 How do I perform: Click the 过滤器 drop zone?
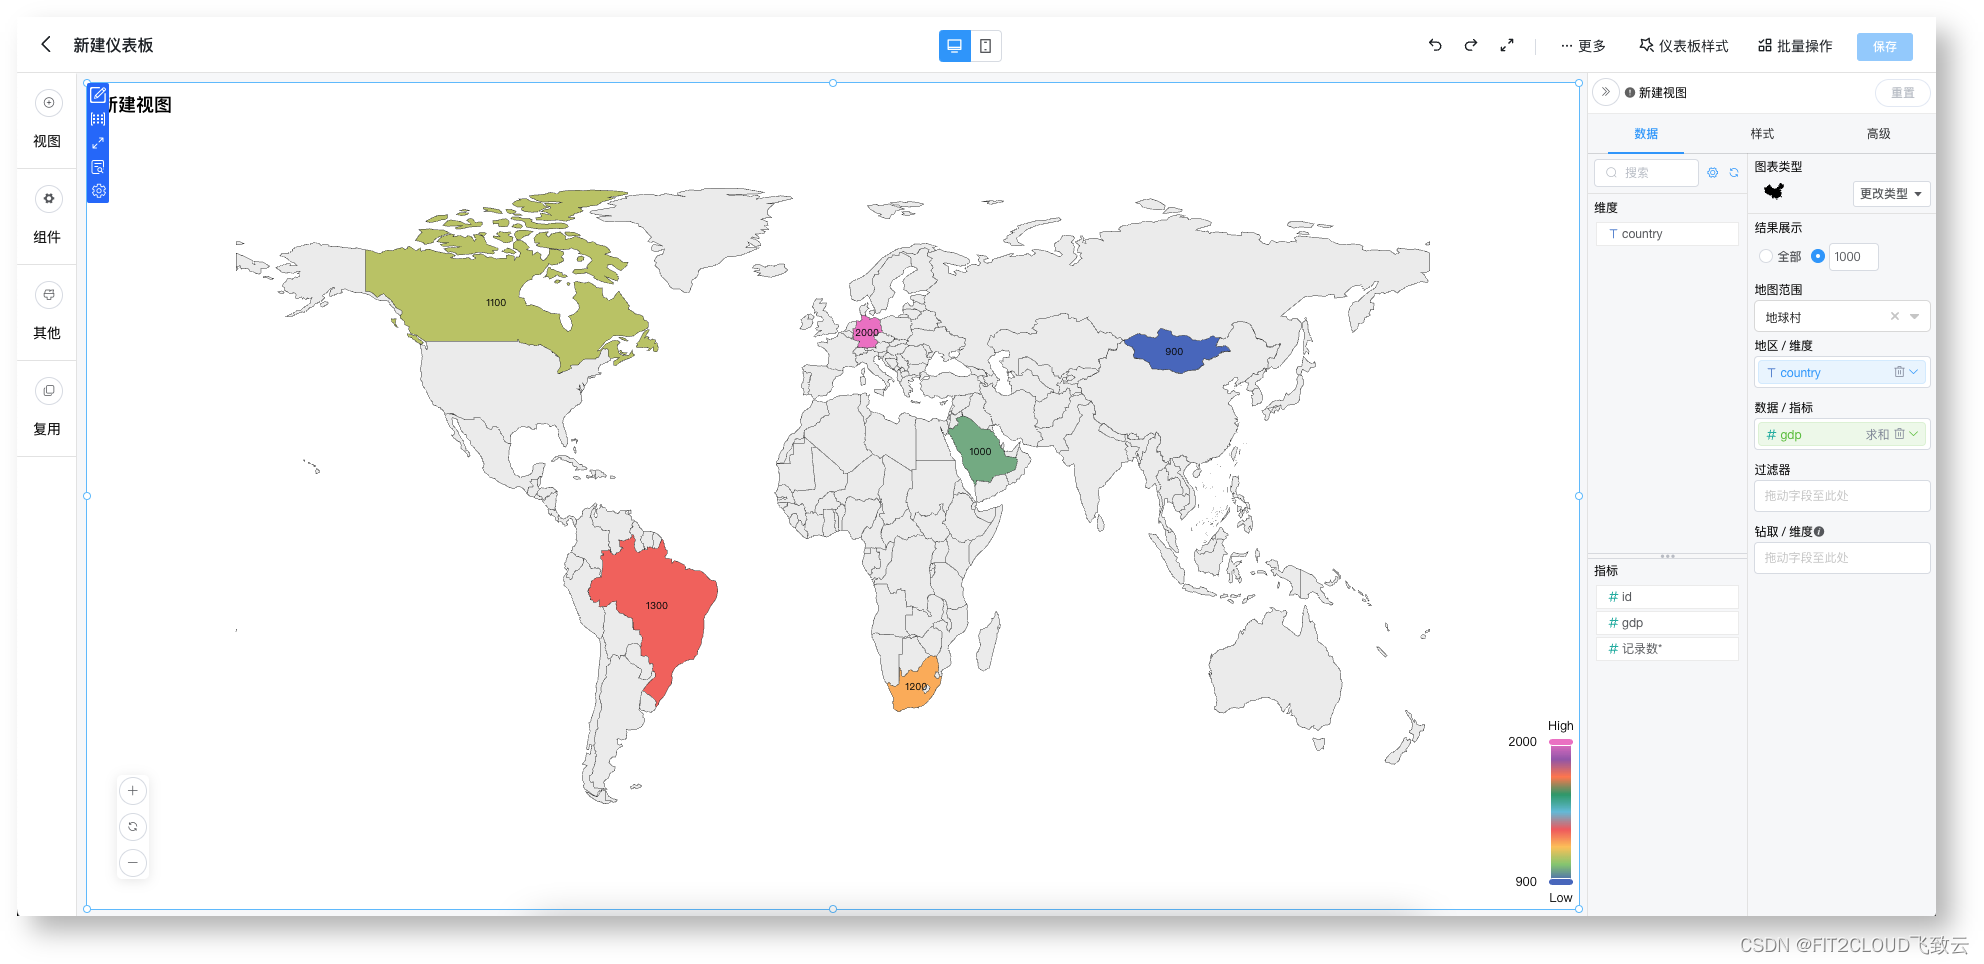click(x=1842, y=496)
